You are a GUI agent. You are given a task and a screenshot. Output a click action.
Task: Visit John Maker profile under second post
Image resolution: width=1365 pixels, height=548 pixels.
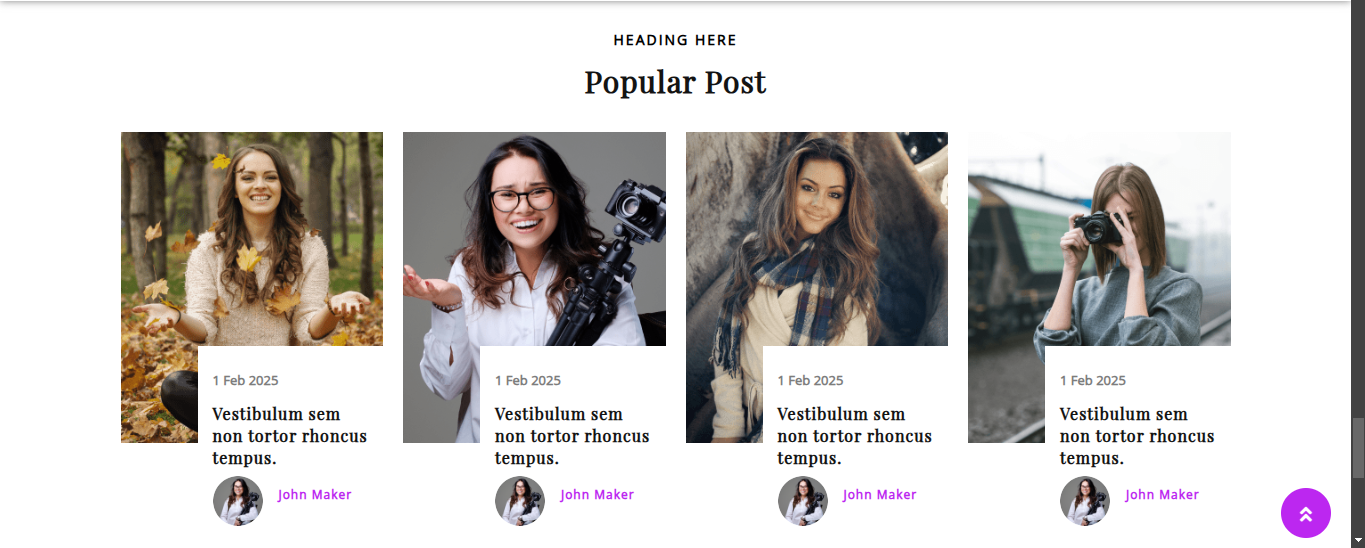(x=597, y=494)
